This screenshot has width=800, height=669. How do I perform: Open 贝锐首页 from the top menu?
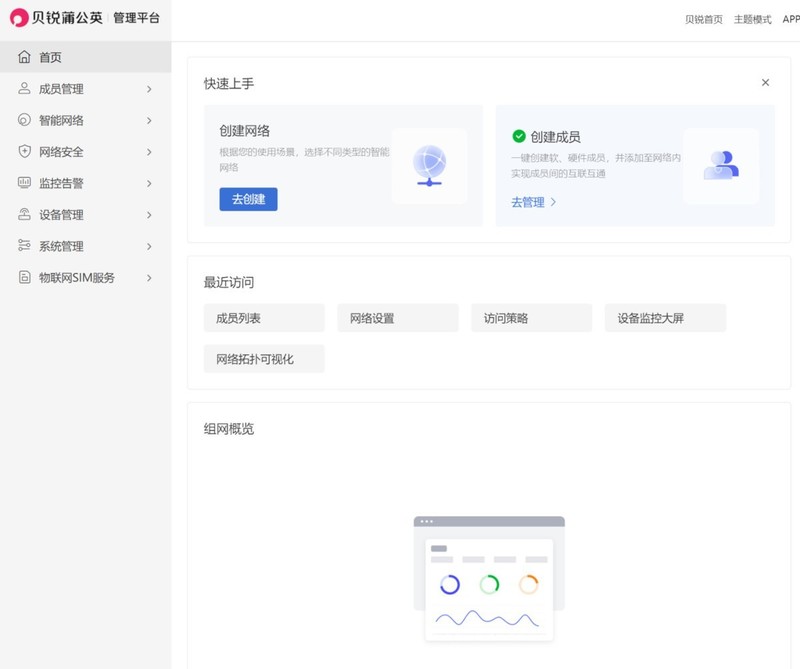(704, 18)
